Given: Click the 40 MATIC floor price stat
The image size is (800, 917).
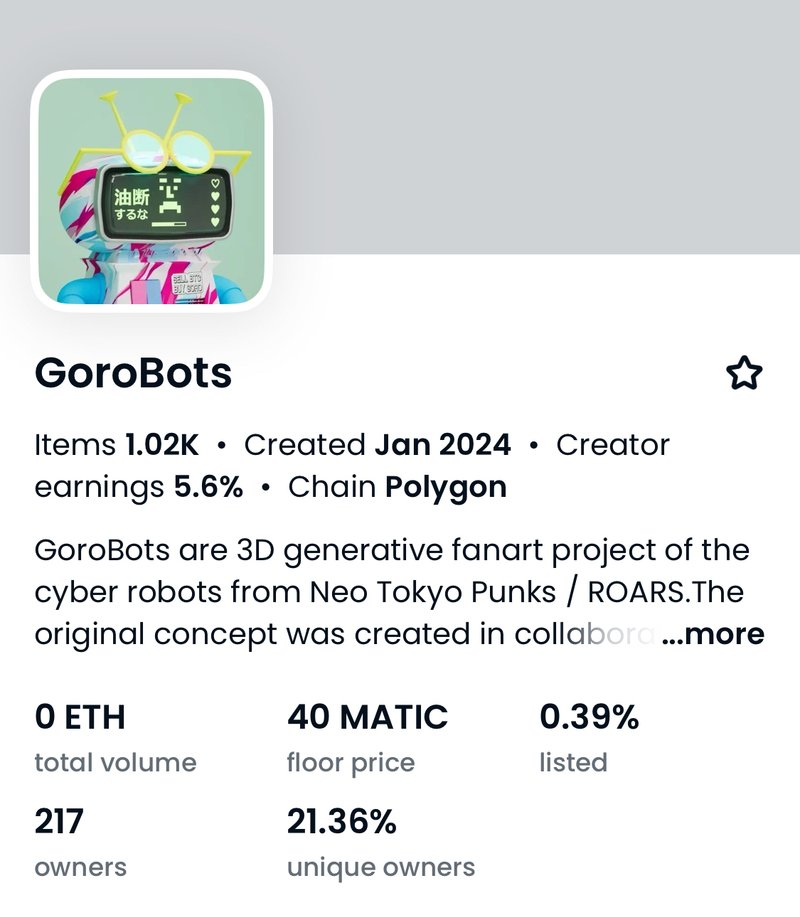Looking at the screenshot, I should tap(367, 716).
